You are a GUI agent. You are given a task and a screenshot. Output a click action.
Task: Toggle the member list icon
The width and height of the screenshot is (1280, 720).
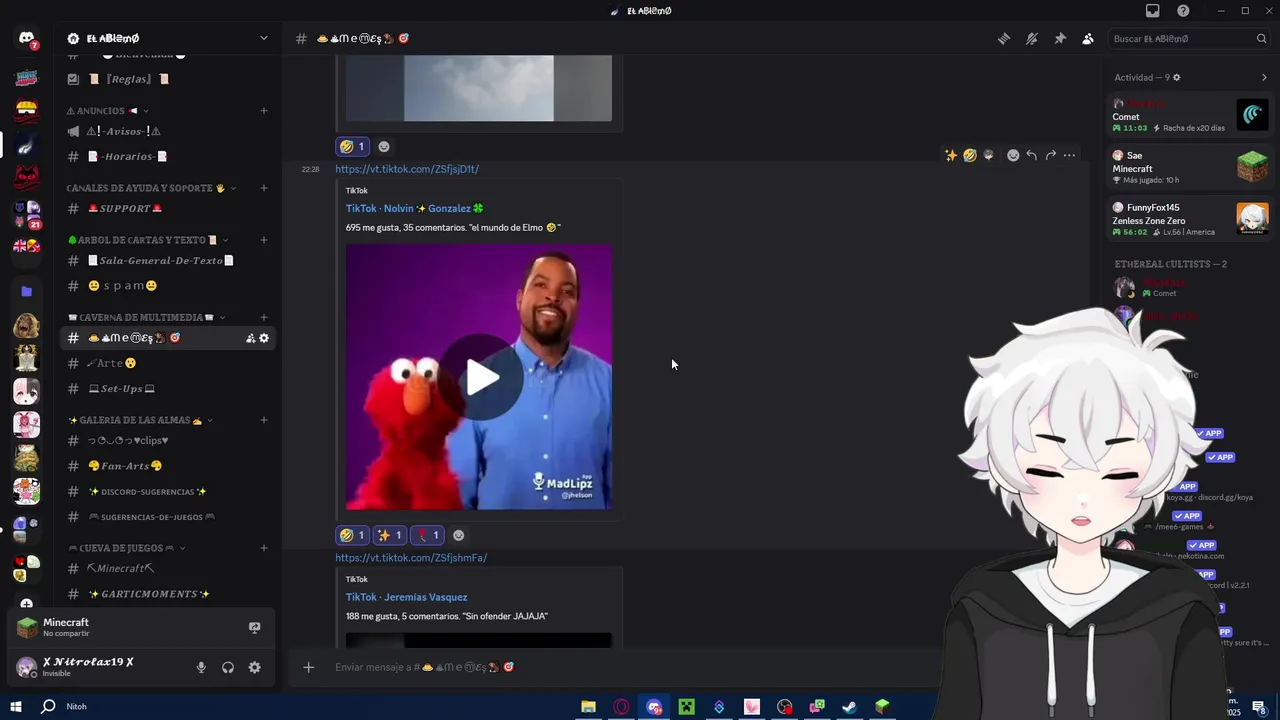[x=1088, y=39]
